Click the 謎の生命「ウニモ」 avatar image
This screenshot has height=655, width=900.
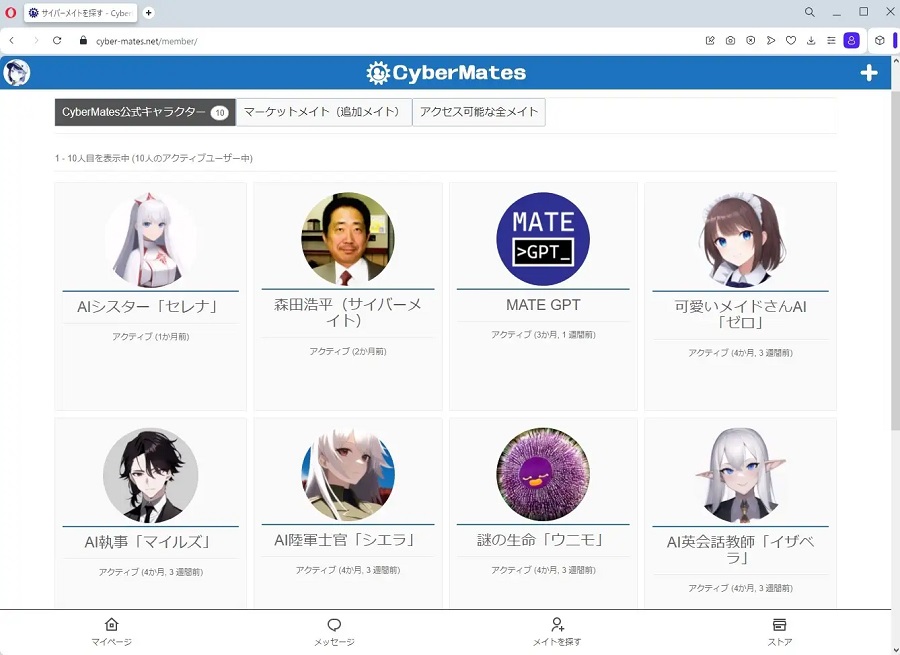point(543,475)
